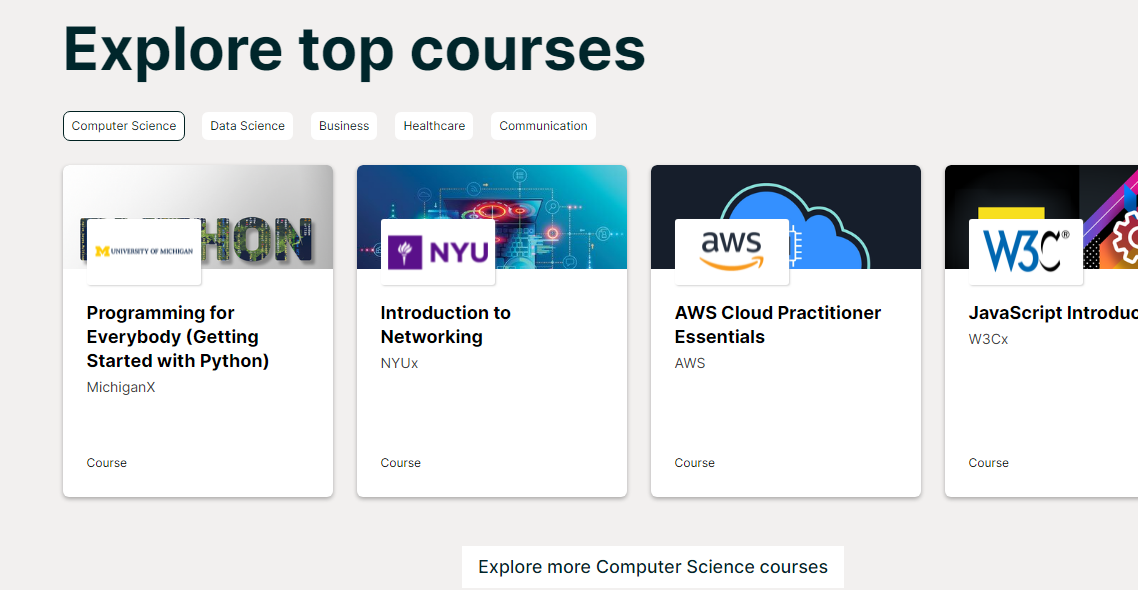1138x590 pixels.
Task: Select the Communication tab
Action: click(543, 126)
